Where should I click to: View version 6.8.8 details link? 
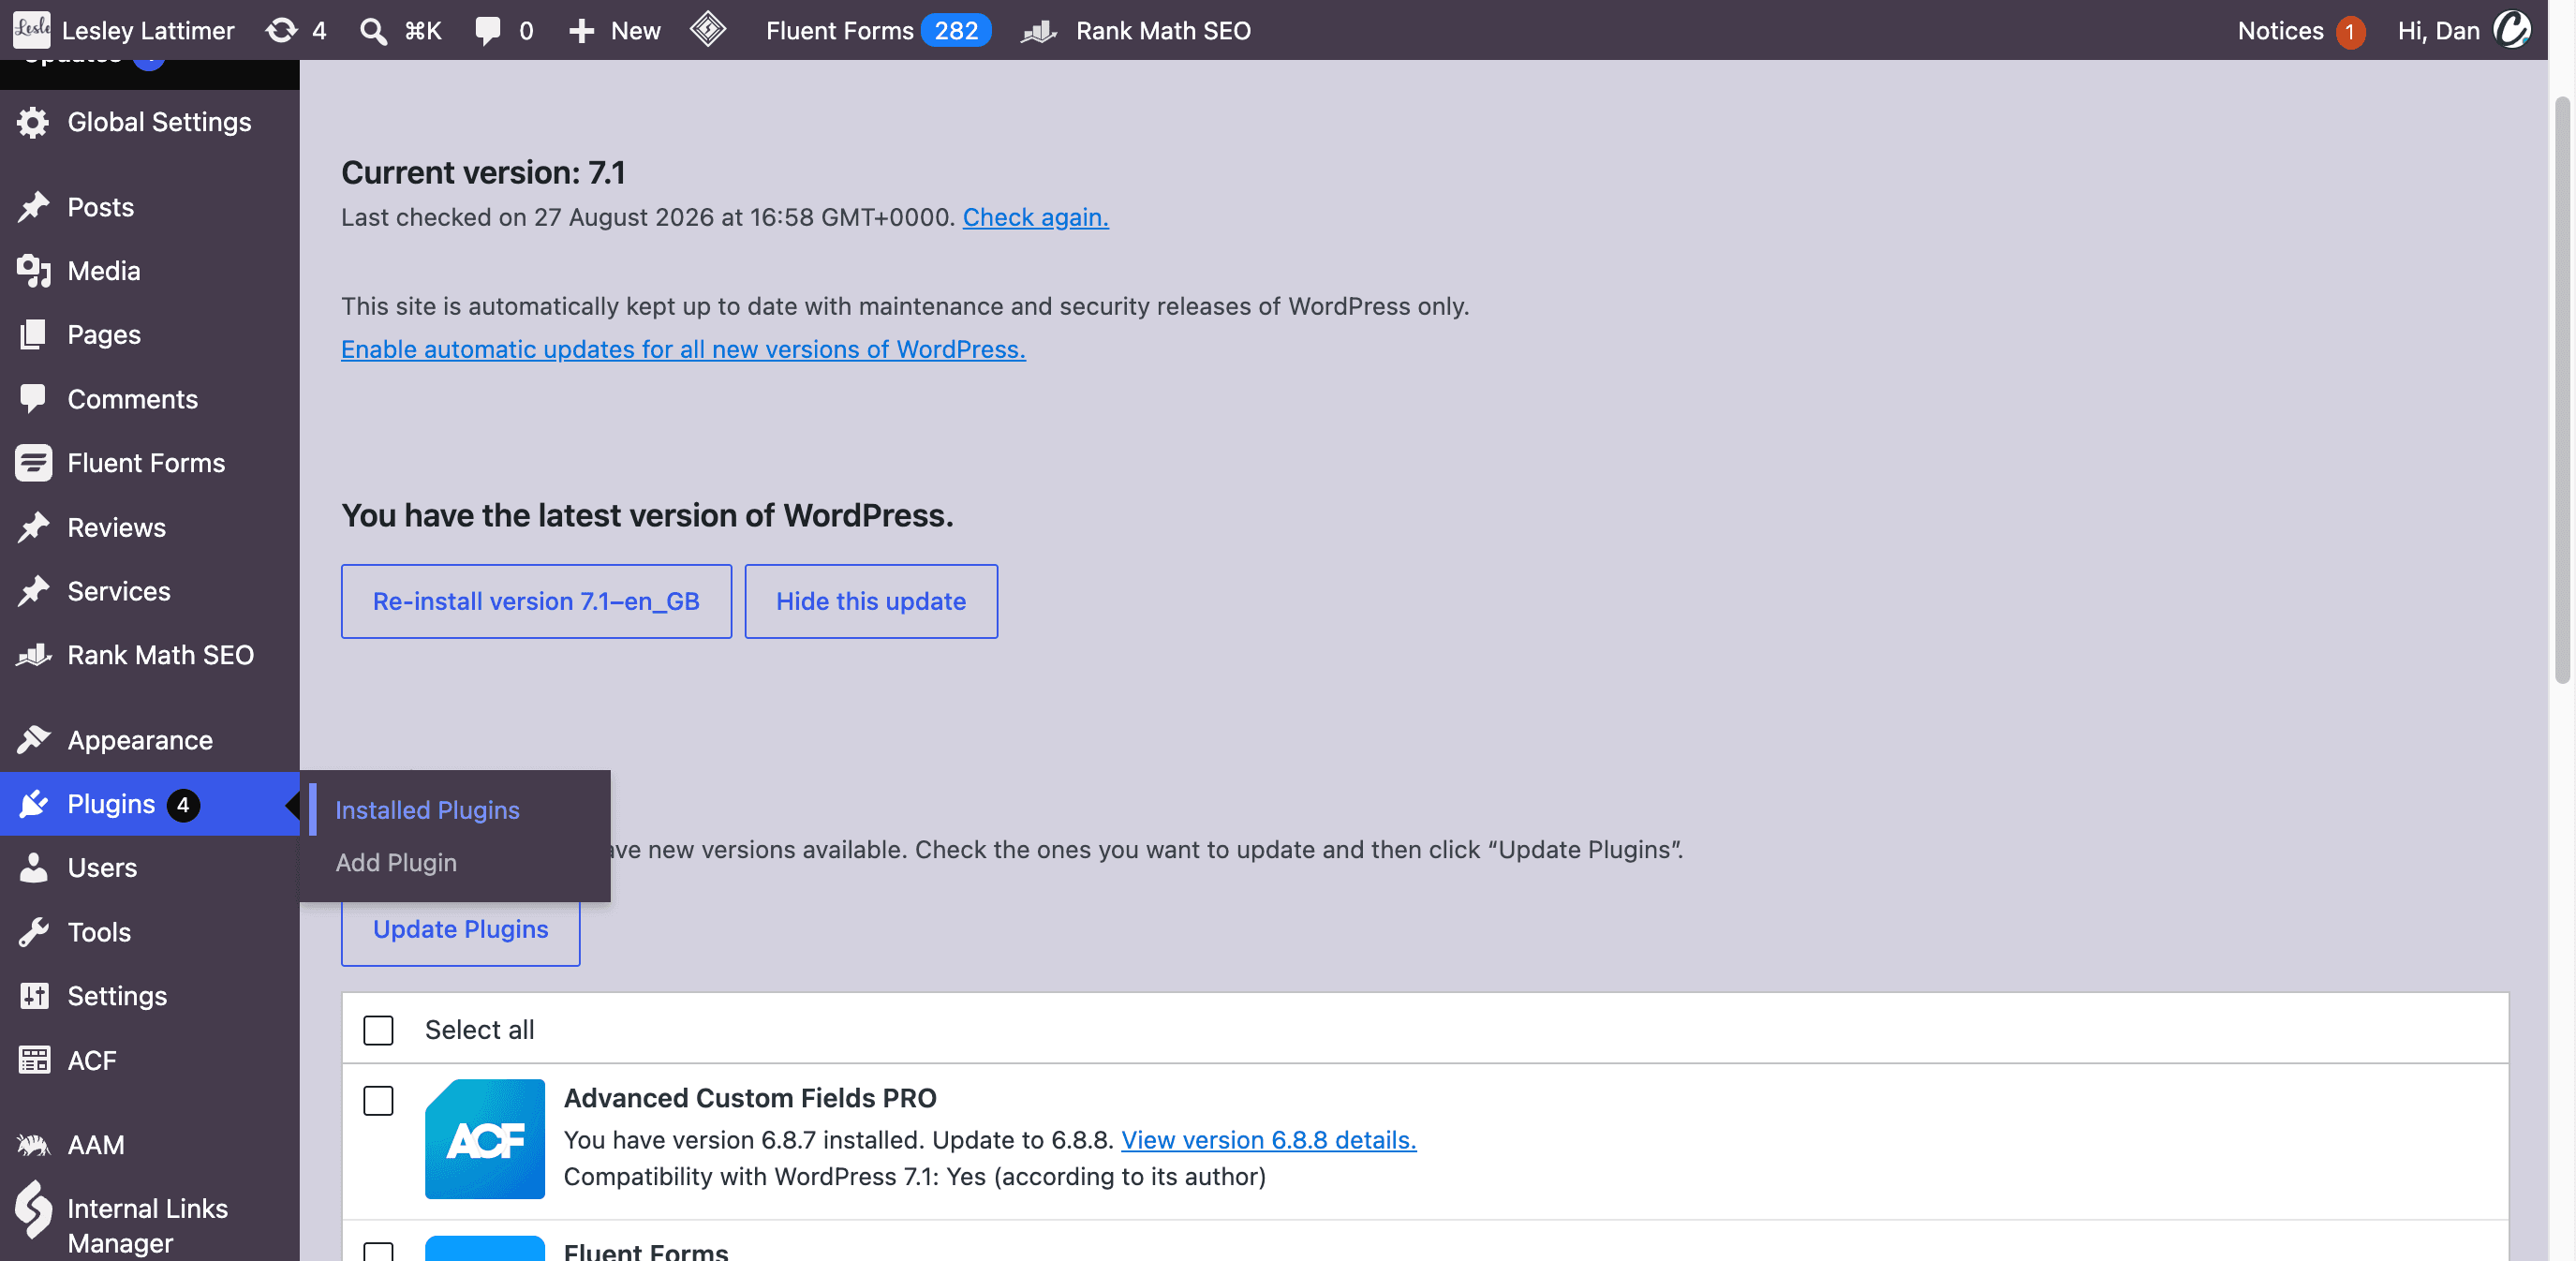tap(1268, 1140)
